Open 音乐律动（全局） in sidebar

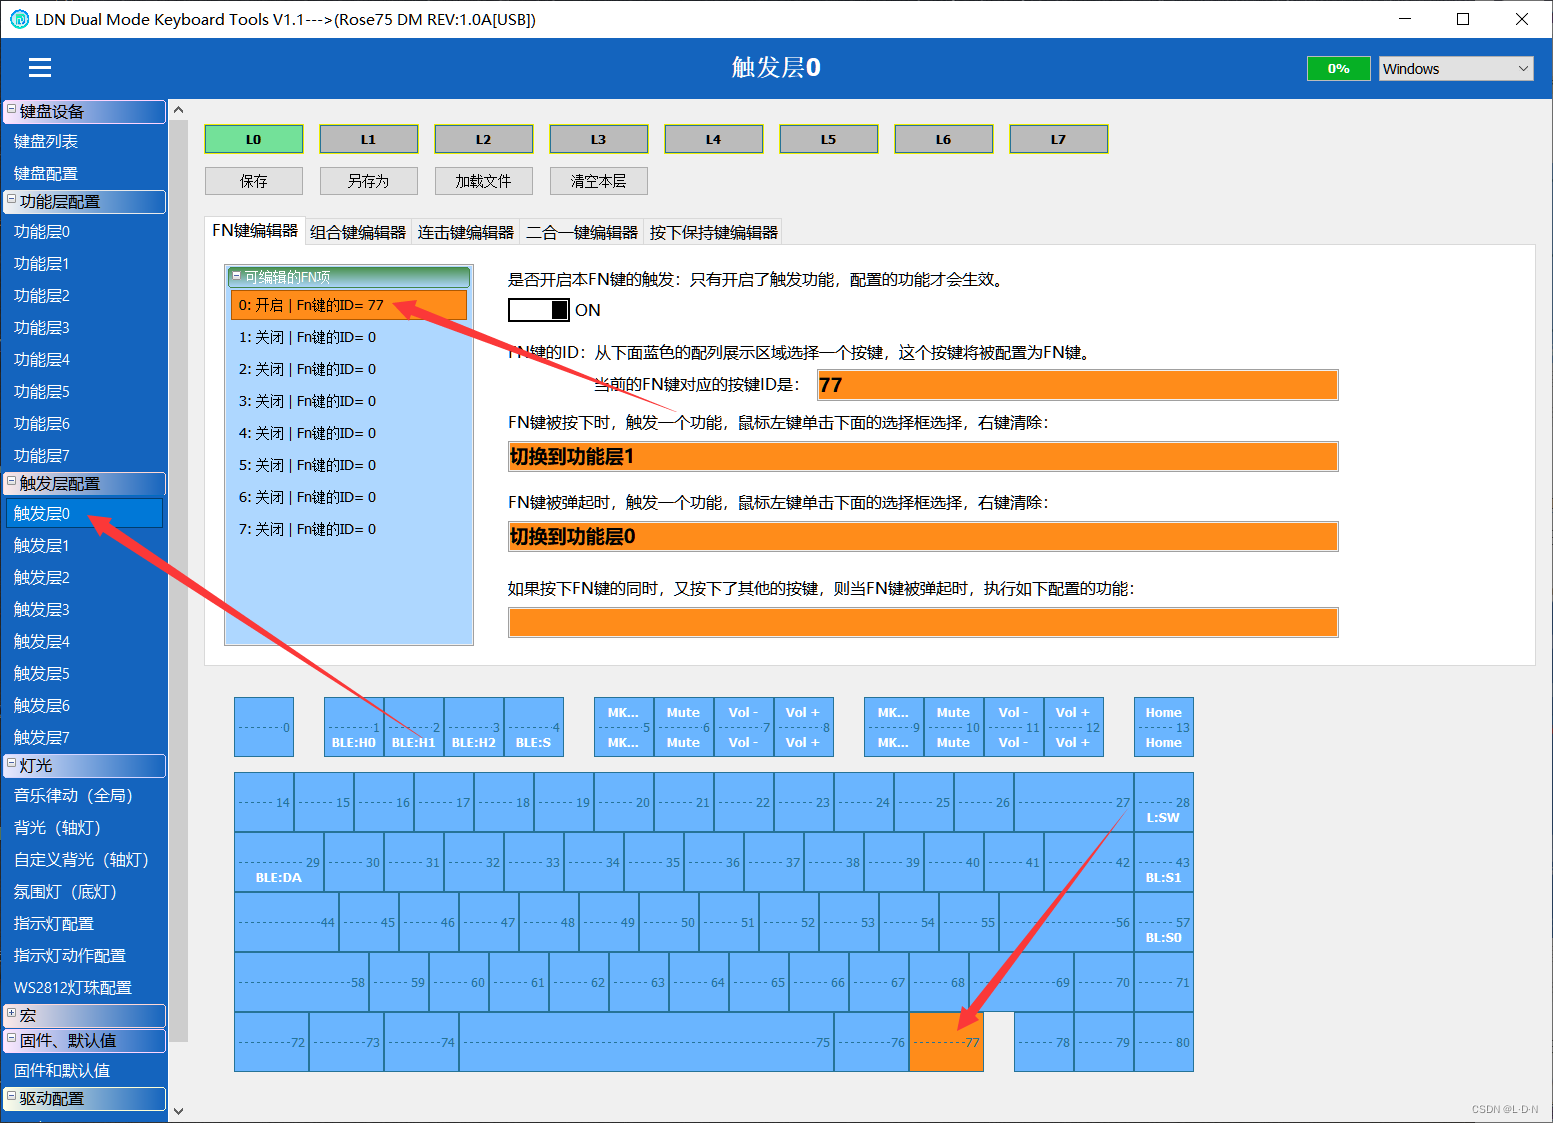click(x=84, y=796)
